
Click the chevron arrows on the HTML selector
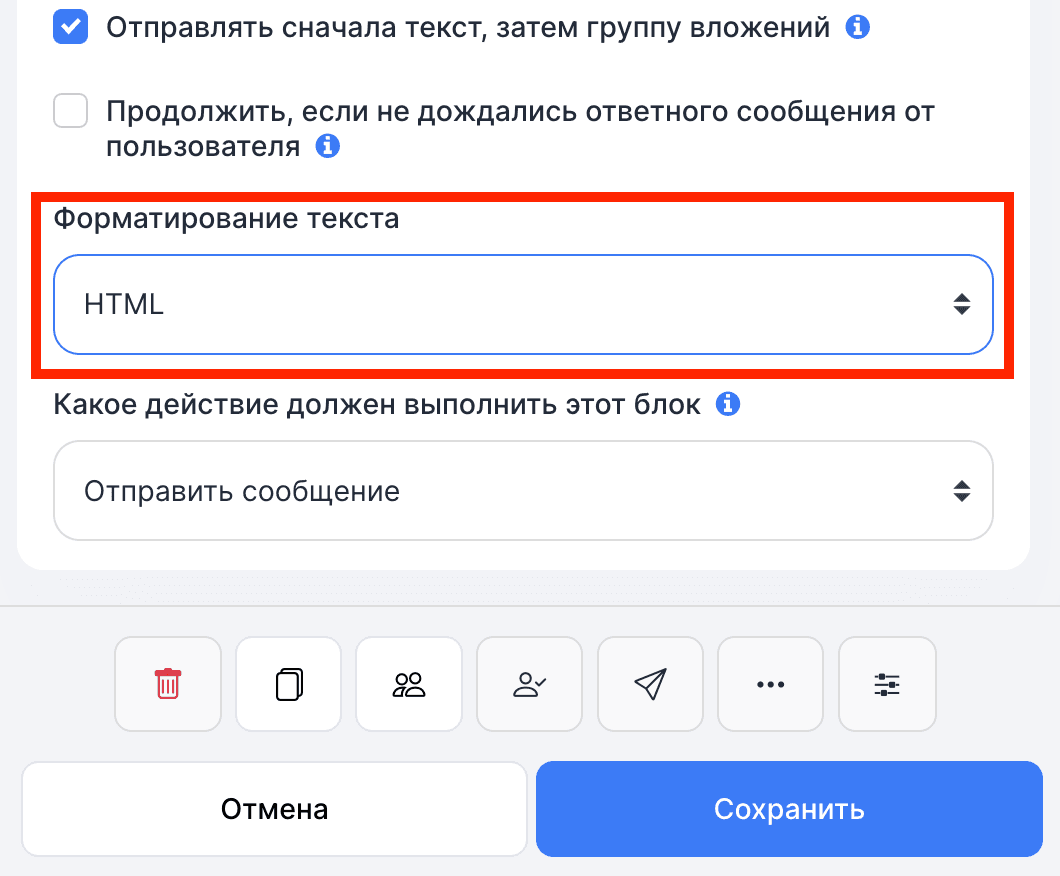pos(961,304)
